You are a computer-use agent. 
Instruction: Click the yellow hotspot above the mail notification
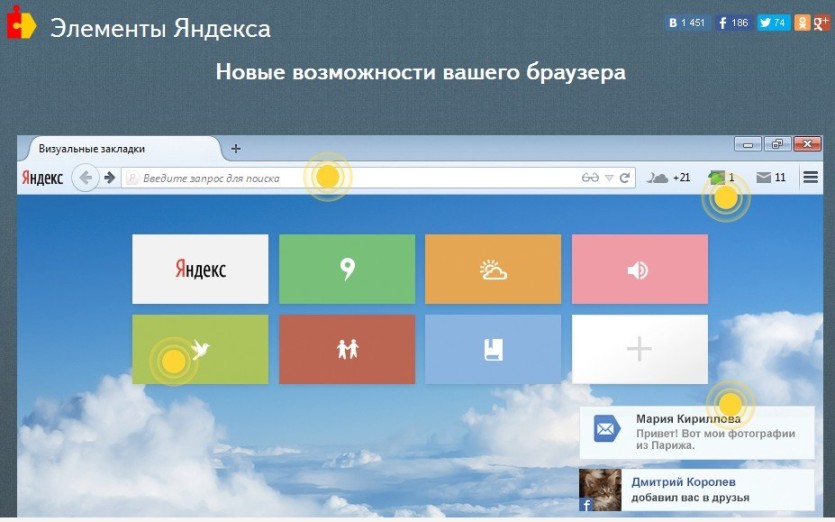[730, 404]
